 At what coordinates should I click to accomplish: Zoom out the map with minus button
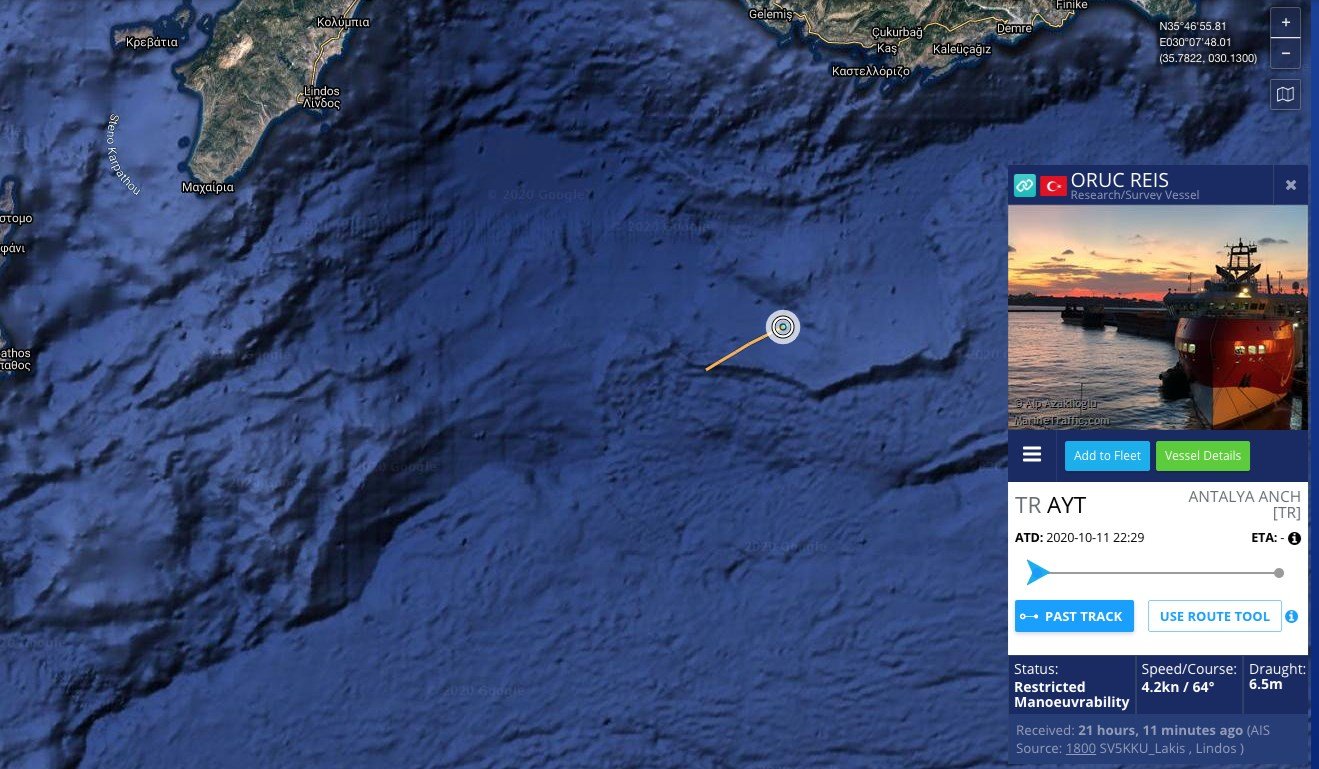pos(1285,53)
